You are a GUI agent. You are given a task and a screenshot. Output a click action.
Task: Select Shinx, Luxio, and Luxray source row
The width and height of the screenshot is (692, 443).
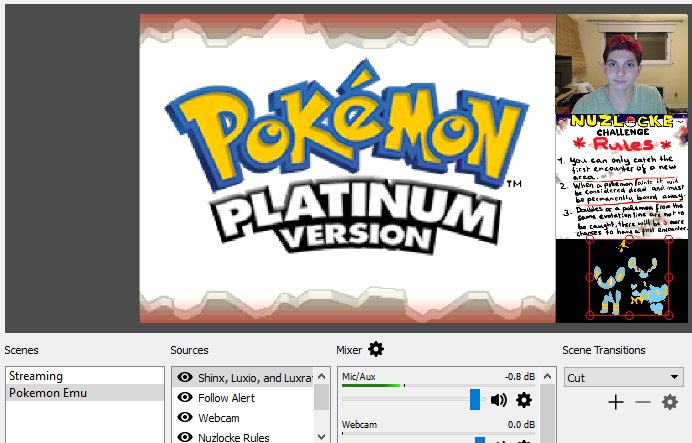click(243, 378)
